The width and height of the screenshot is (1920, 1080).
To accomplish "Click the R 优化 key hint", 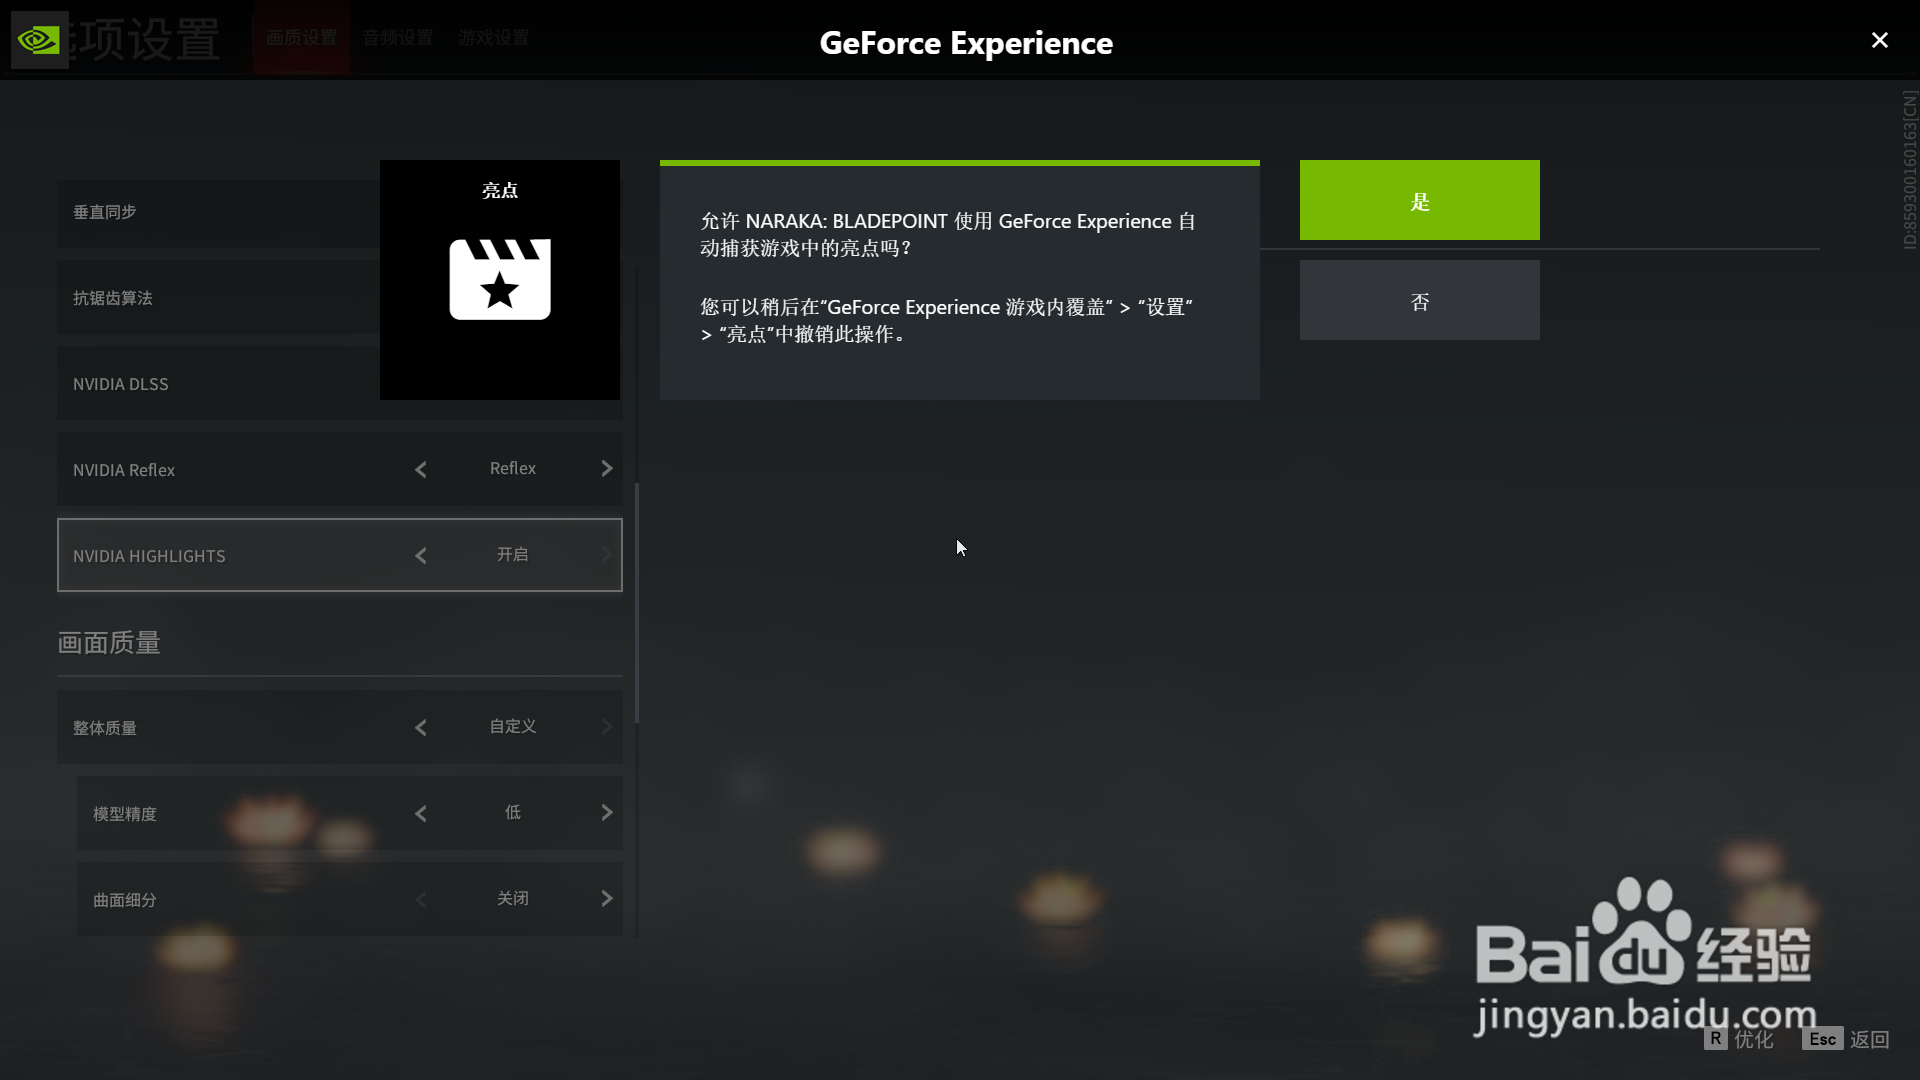I will (1739, 1039).
